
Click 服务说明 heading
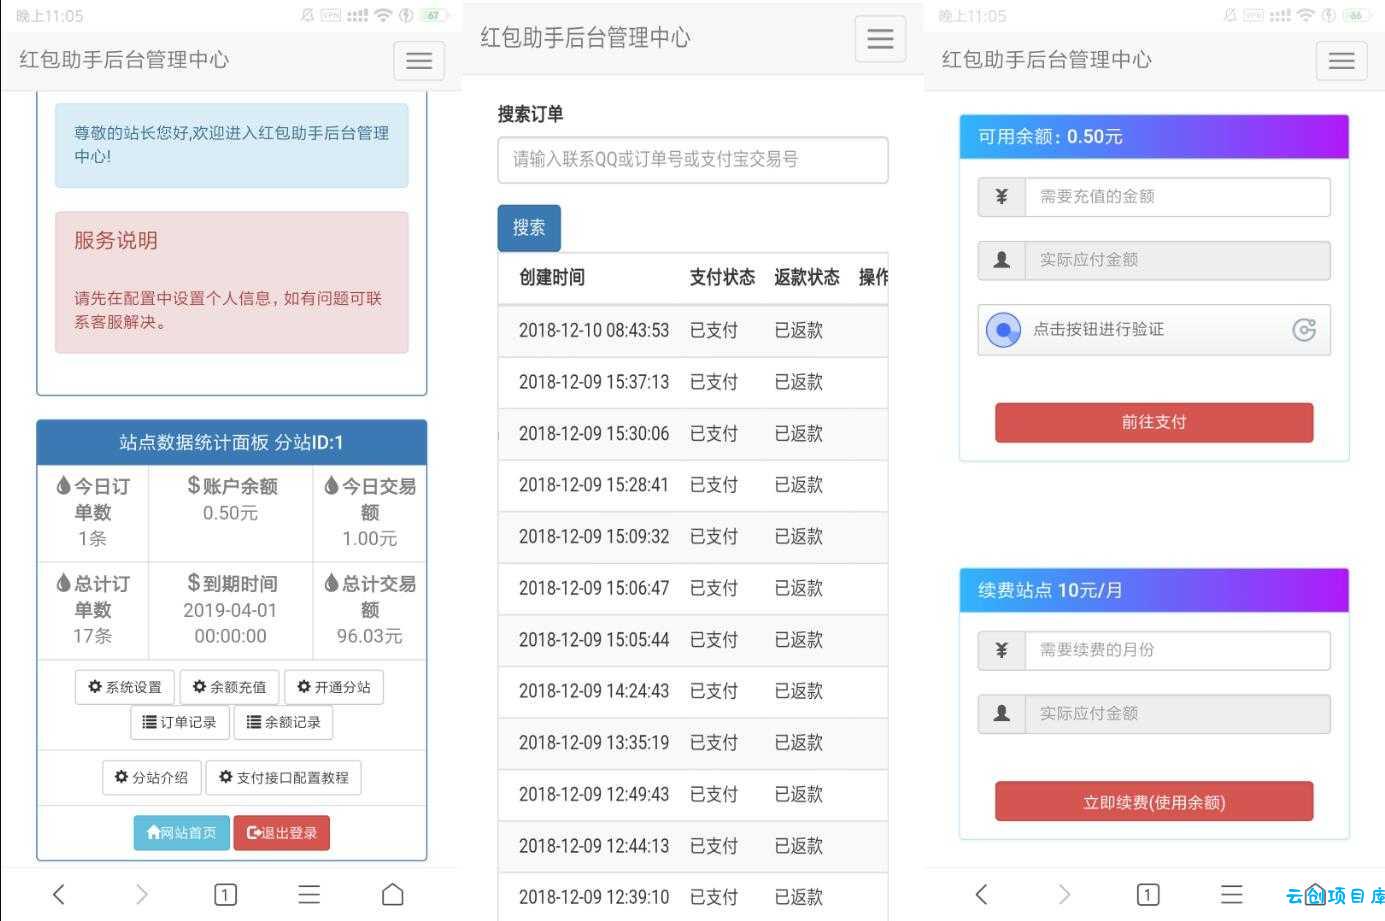coord(116,241)
